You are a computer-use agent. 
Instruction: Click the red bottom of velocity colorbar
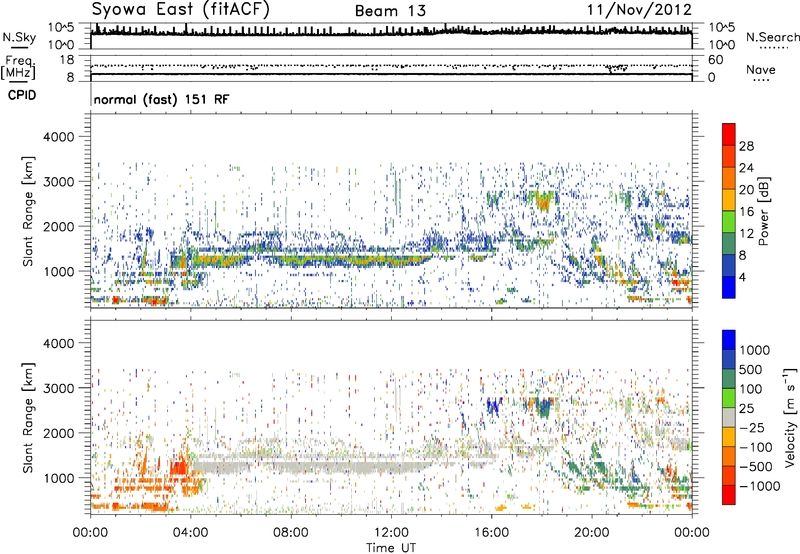click(729, 495)
